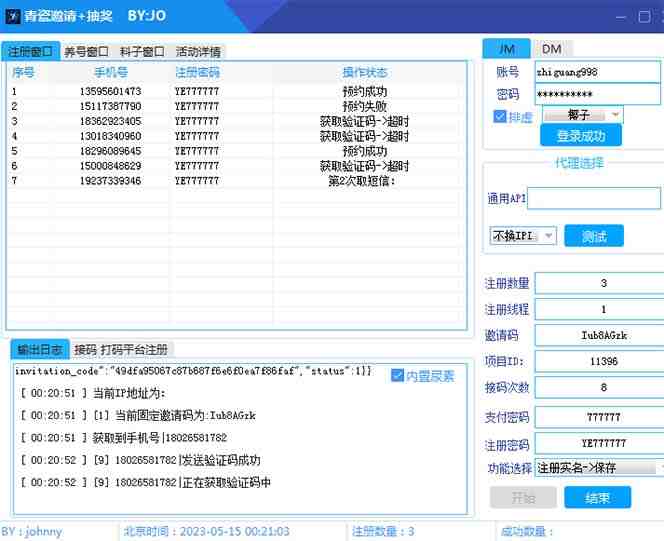664x541 pixels.
Task: Expand the 不换IP proxy dropdown
Action: (523, 236)
